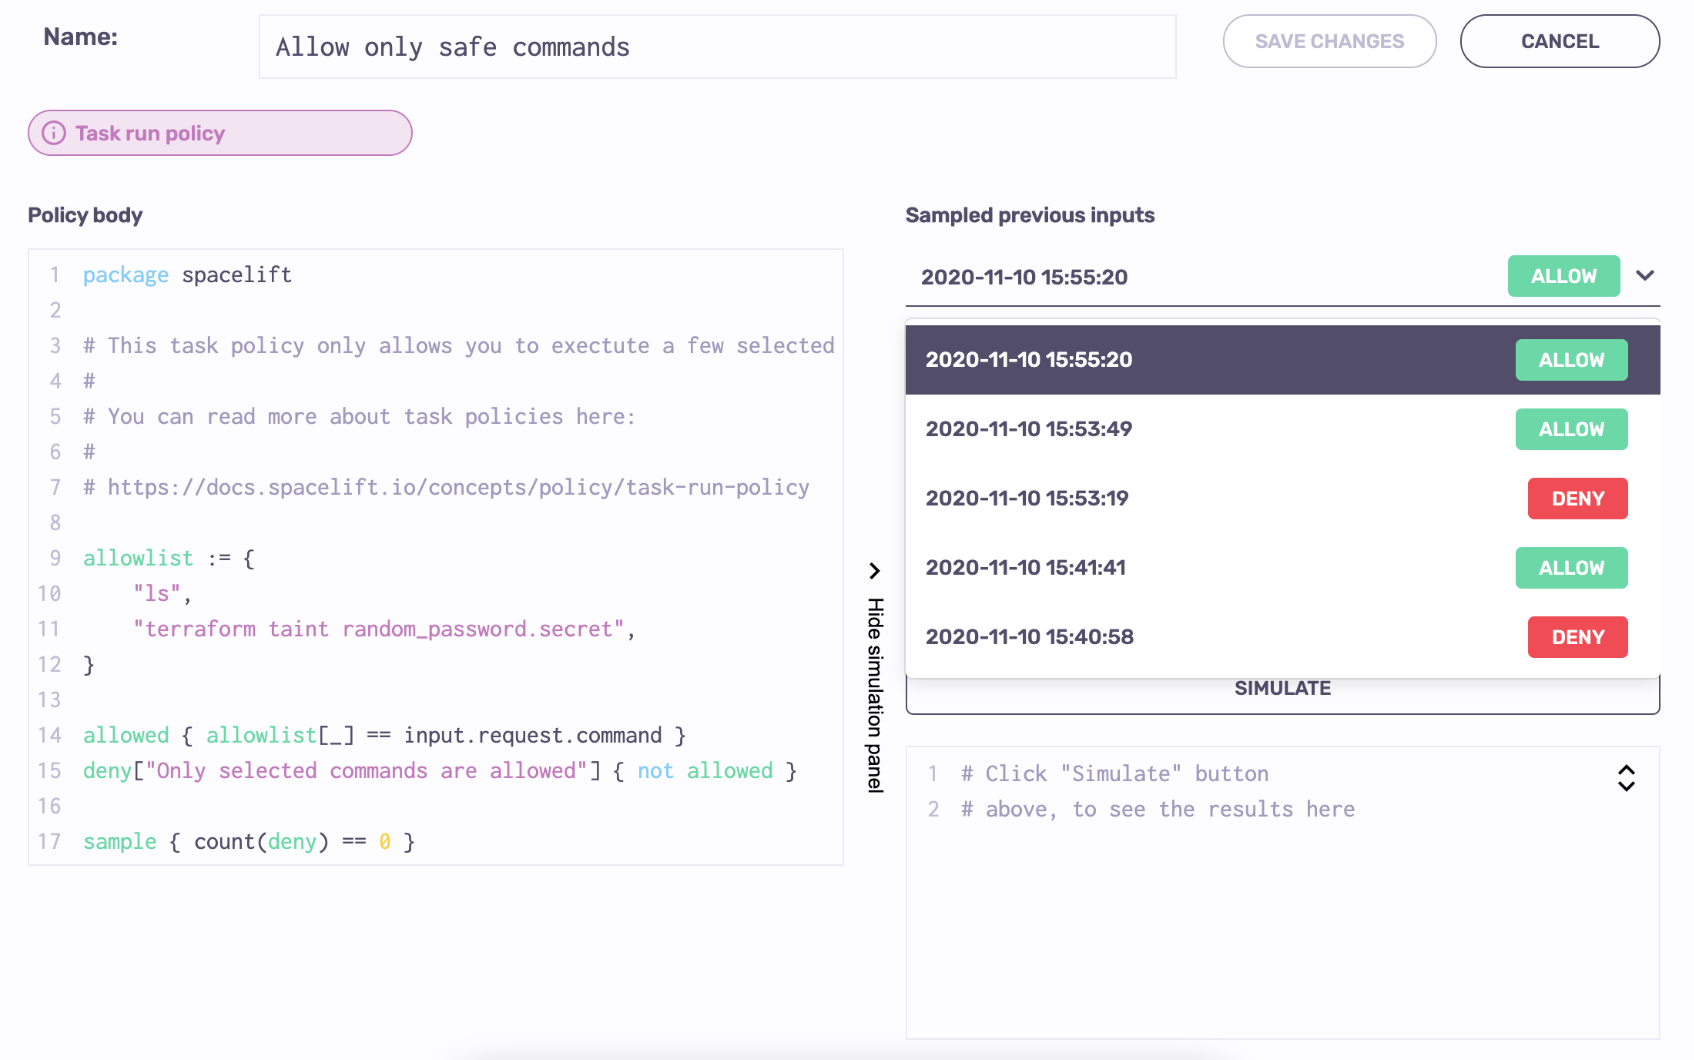Select the 2020-11-10 15:53:49 input

1282,429
